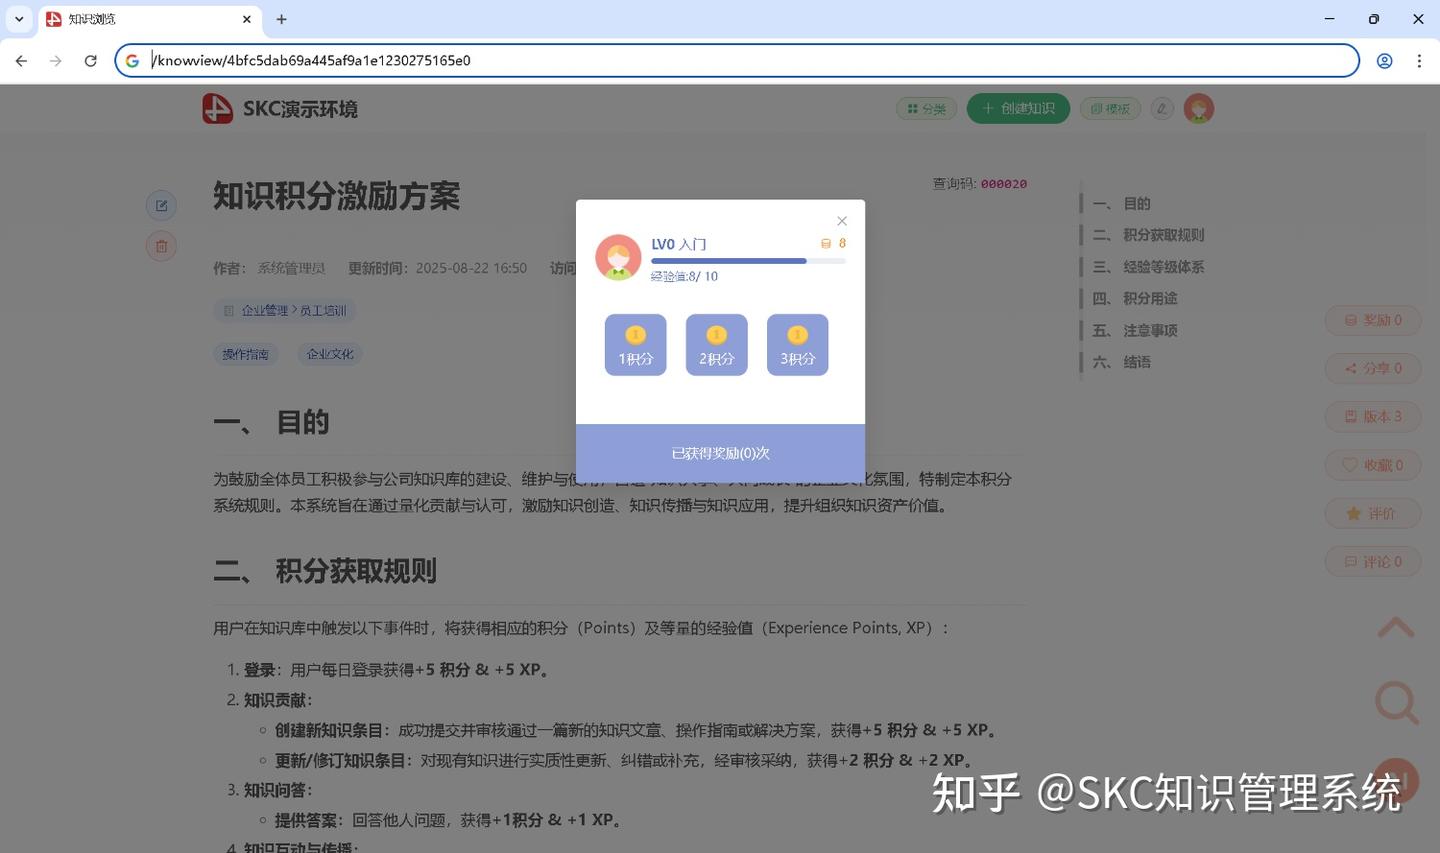Screen dimensions: 1440x853
Task: Jump to 二、积分获取规则 in the outline
Action: (x=1148, y=235)
